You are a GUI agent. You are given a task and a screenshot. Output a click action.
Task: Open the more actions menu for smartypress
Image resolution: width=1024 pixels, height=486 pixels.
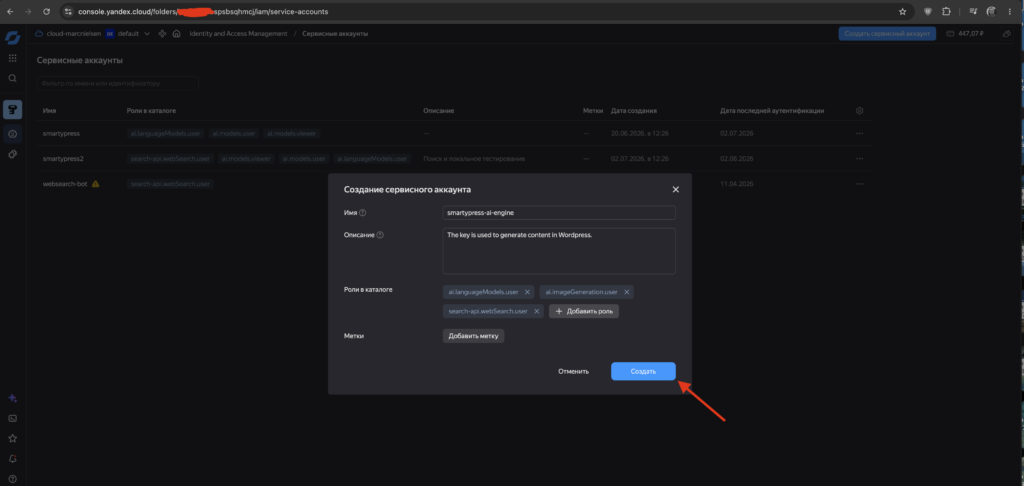coord(859,133)
